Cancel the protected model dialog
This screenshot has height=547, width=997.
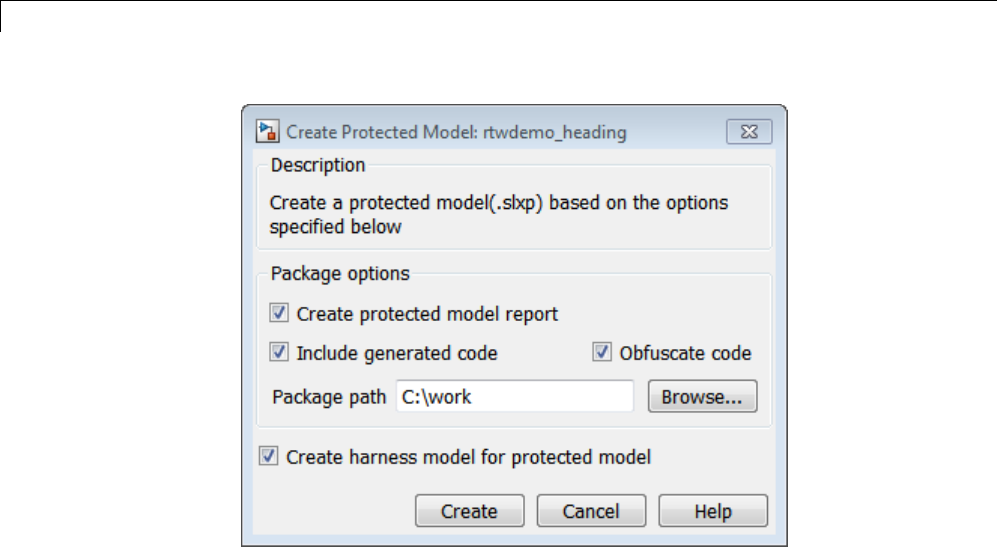[591, 511]
